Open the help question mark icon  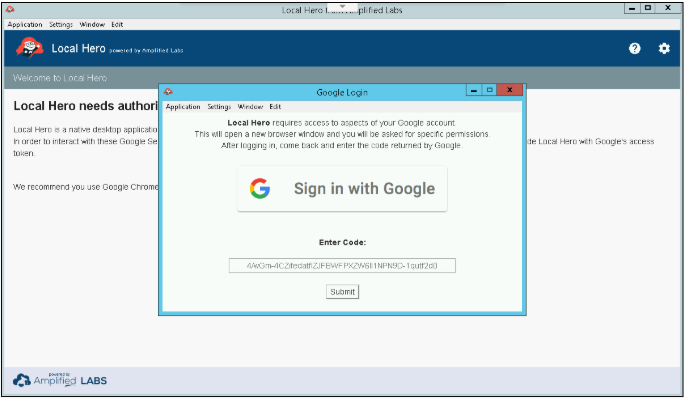(634, 48)
